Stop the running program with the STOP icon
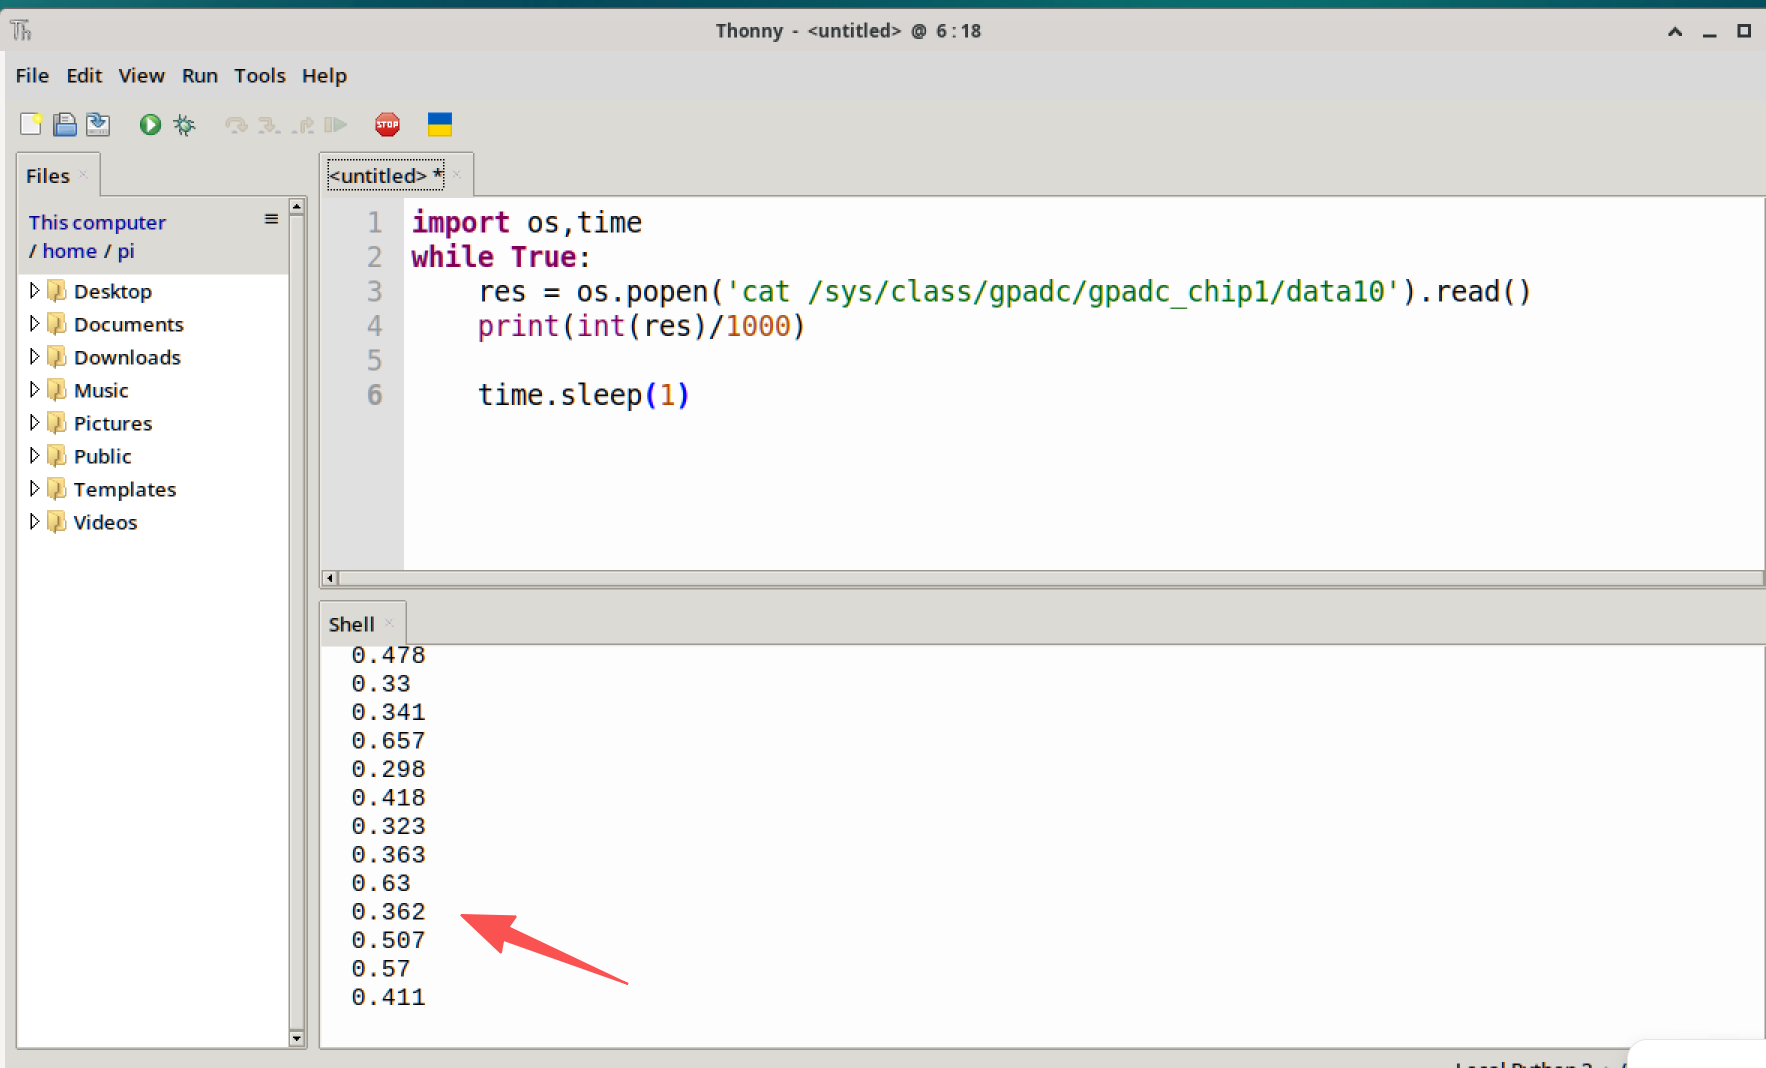The image size is (1766, 1068). pos(387,124)
